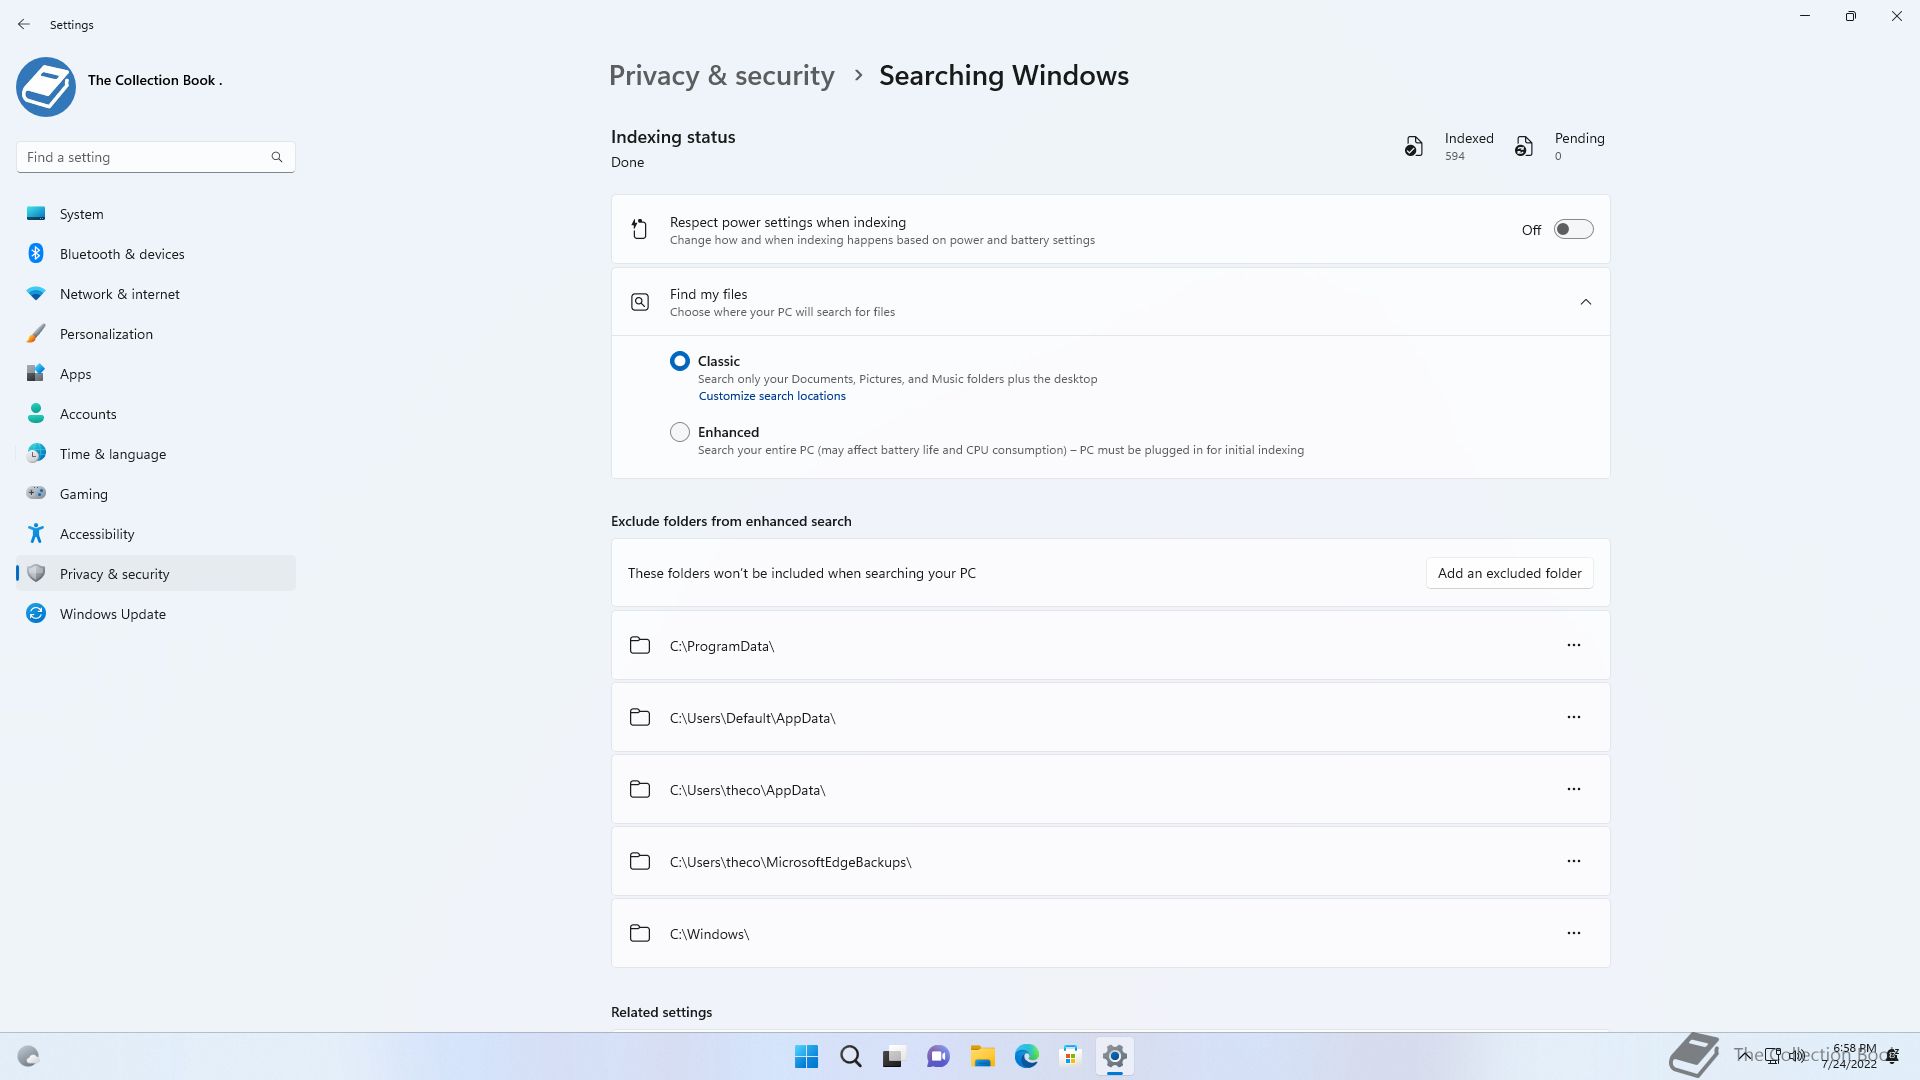Click the Privacy & security breadcrumb
1920x1080 pixels.
click(x=721, y=75)
